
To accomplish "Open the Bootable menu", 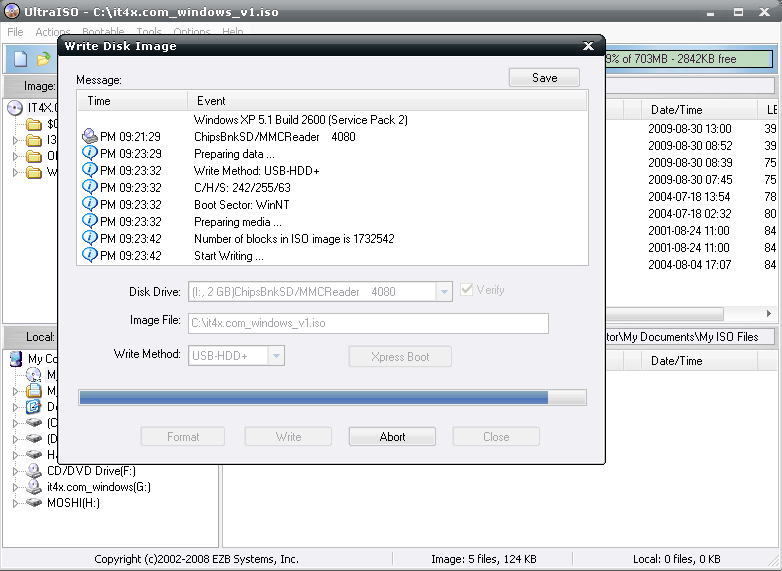I will tap(103, 31).
